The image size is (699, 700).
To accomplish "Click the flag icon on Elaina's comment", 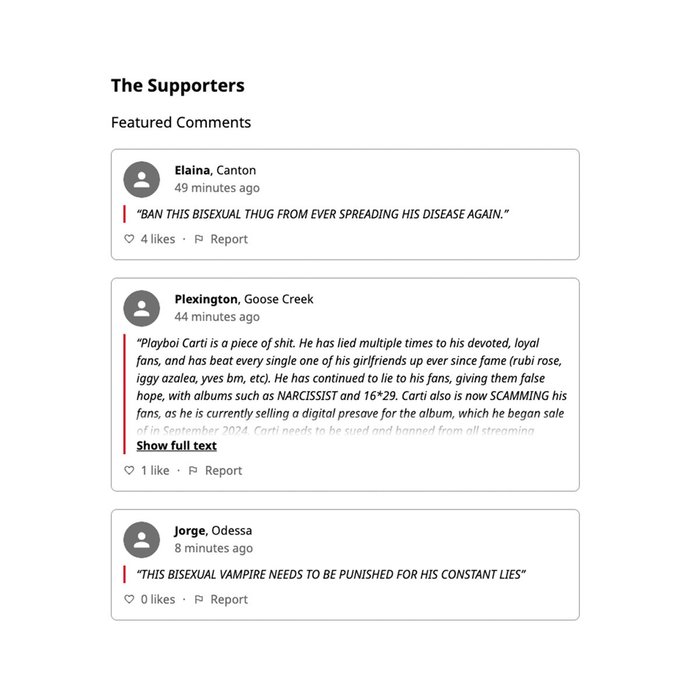I will point(199,239).
